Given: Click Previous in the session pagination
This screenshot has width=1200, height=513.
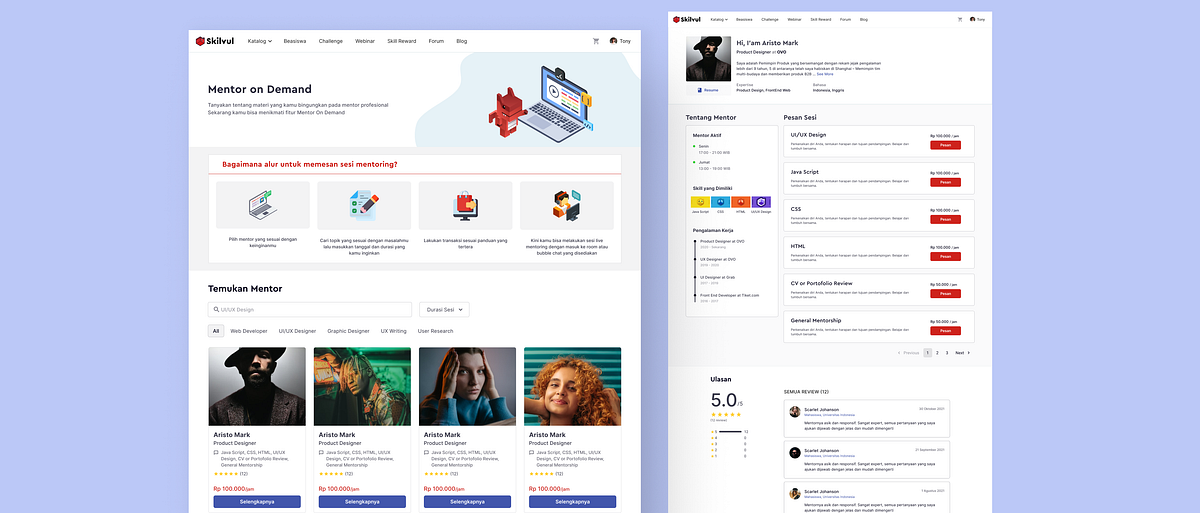Looking at the screenshot, I should tap(909, 353).
